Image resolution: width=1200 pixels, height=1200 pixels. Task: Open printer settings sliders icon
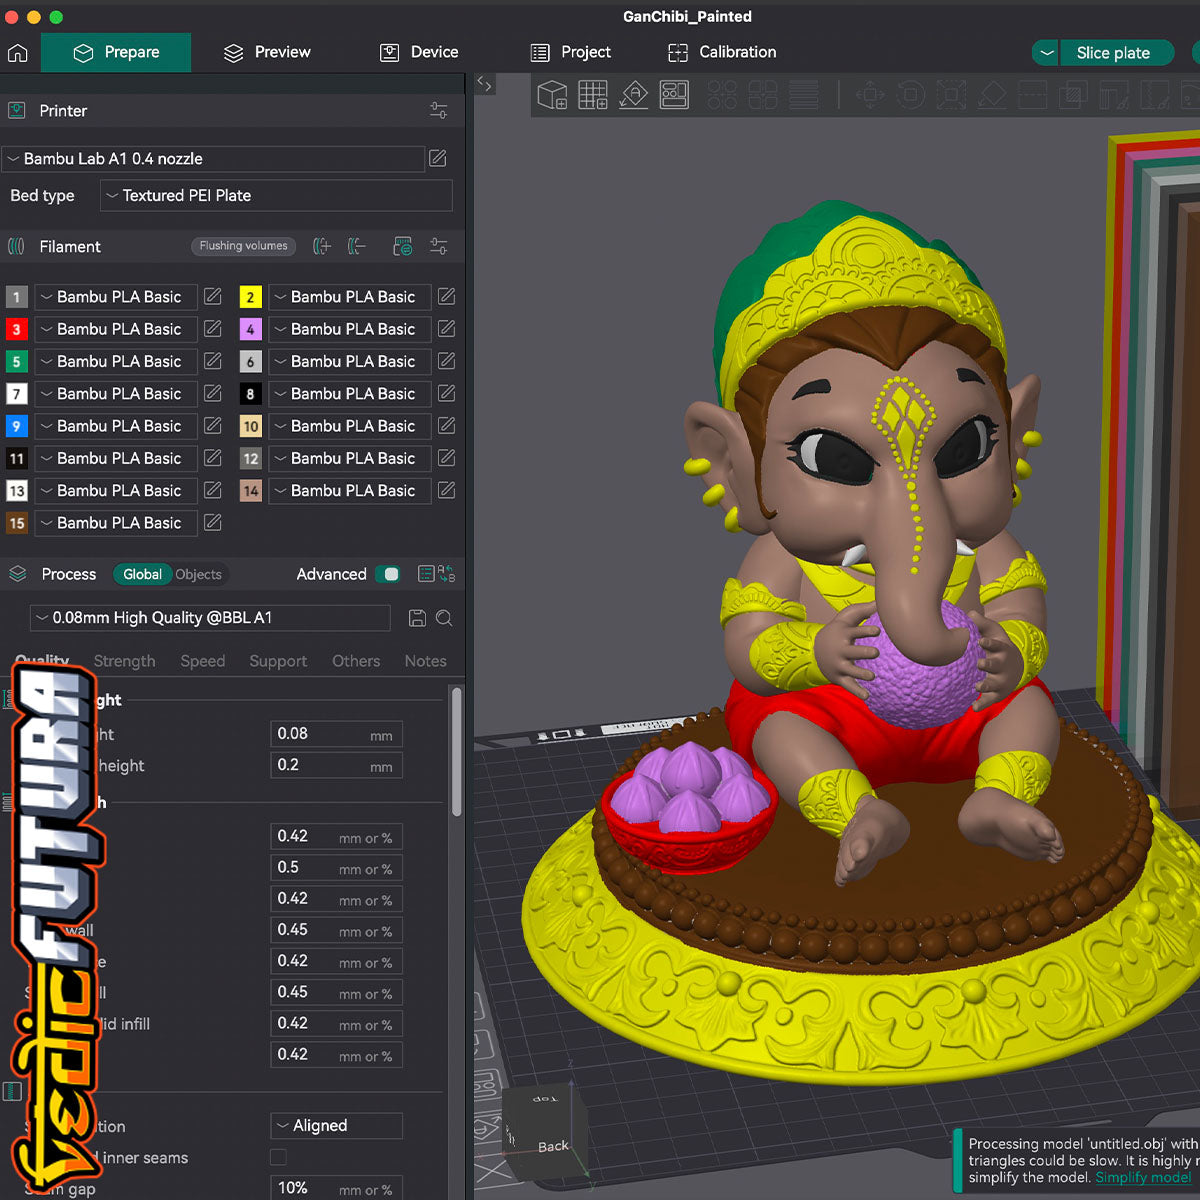click(x=438, y=111)
